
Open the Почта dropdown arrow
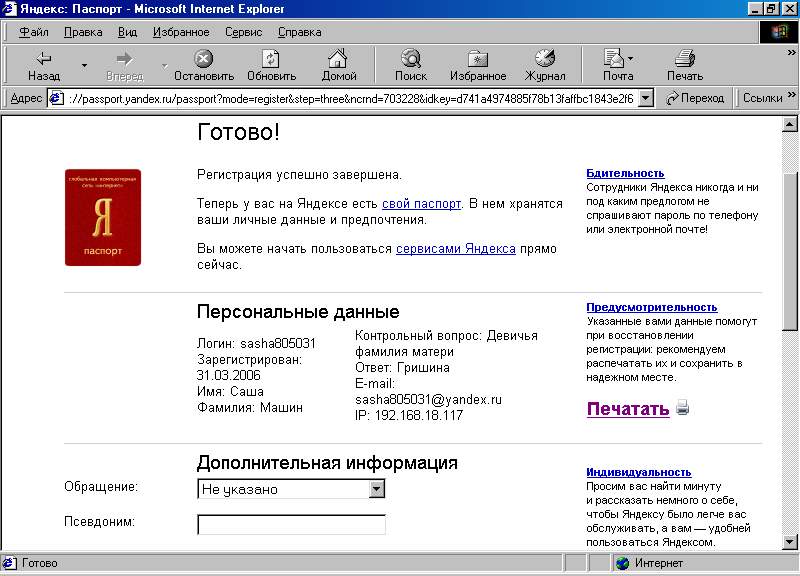coord(631,59)
